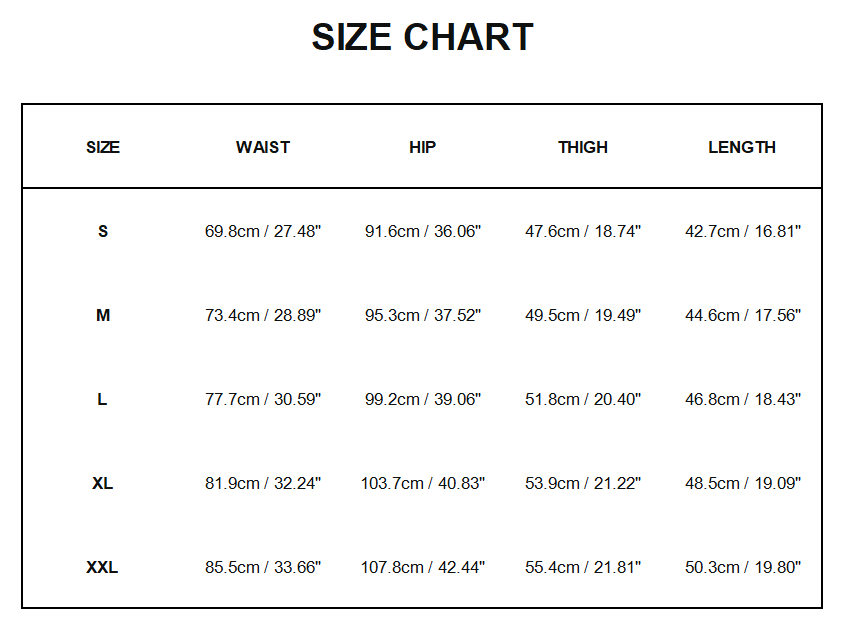Select the L size row label
850x630 pixels.
[103, 399]
